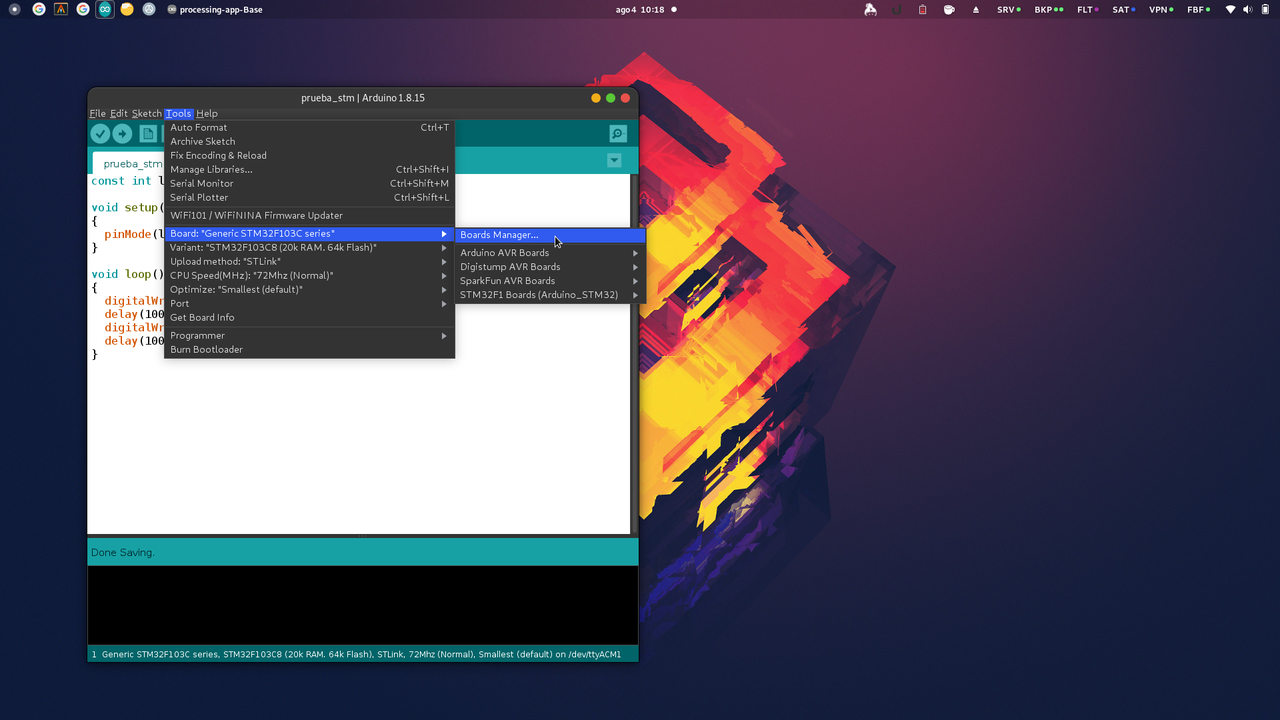Click the first Google icon in top panel
The image size is (1280, 720).
tap(38, 9)
